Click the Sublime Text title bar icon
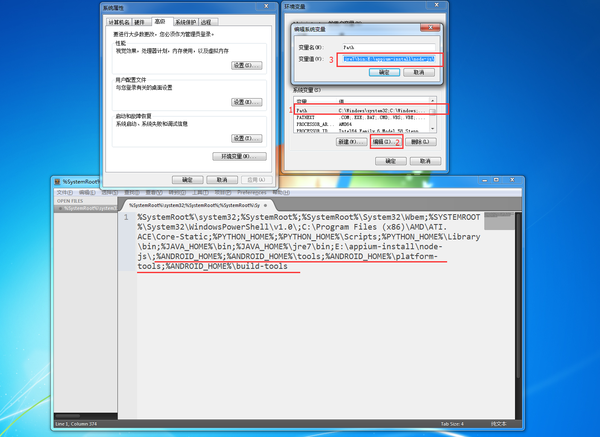 (57, 181)
